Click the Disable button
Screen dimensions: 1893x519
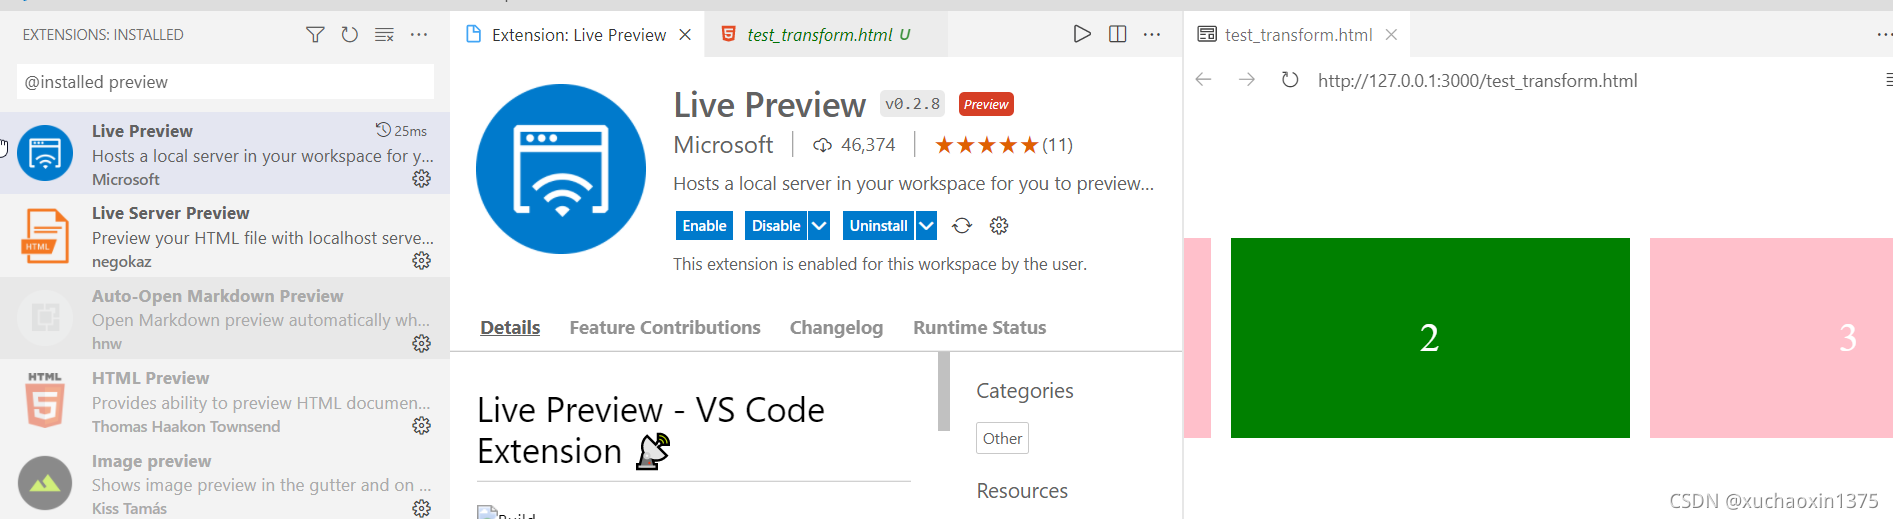776,226
